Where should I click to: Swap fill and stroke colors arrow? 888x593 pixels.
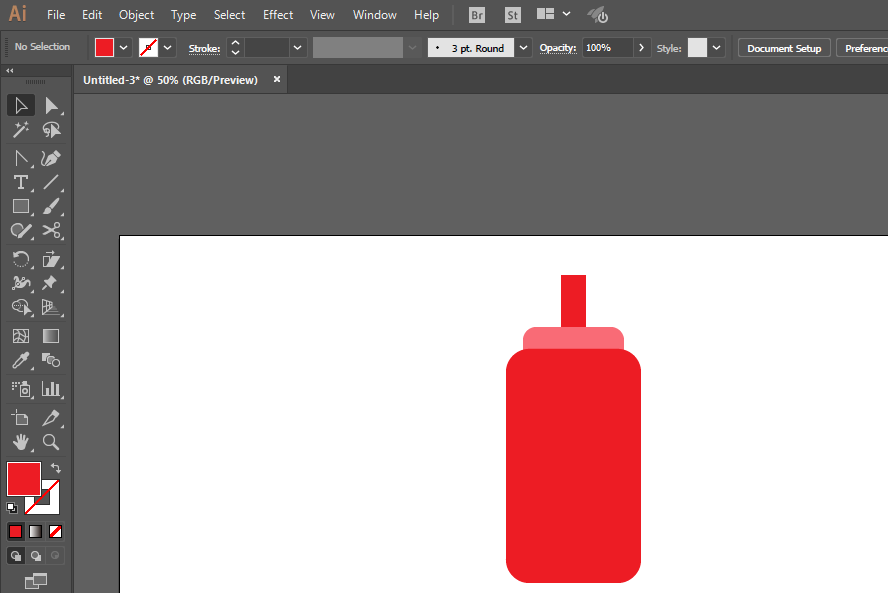pos(56,468)
